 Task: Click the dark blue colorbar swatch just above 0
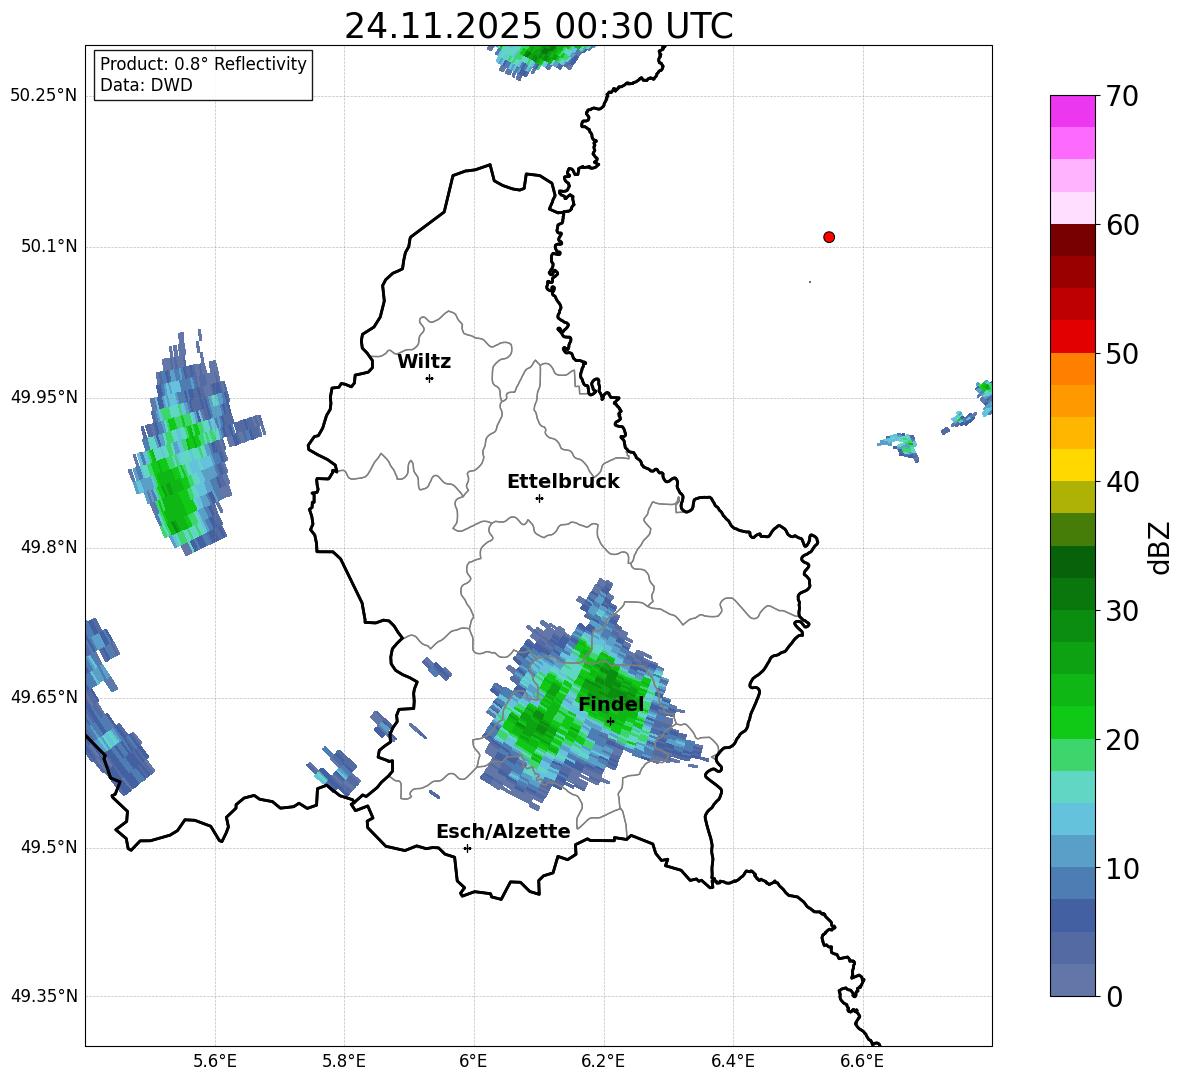[x=1072, y=980]
